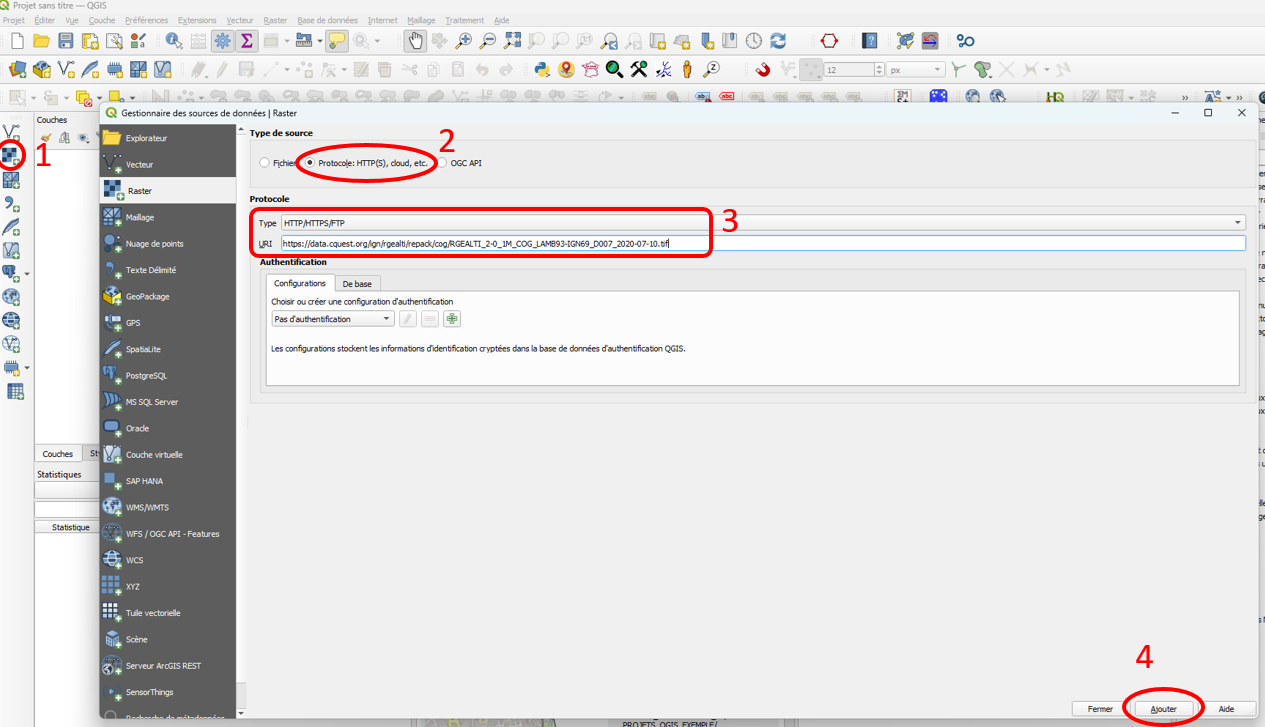The image size is (1265, 727).
Task: Click the help book icon in top toolbar
Action: [870, 41]
